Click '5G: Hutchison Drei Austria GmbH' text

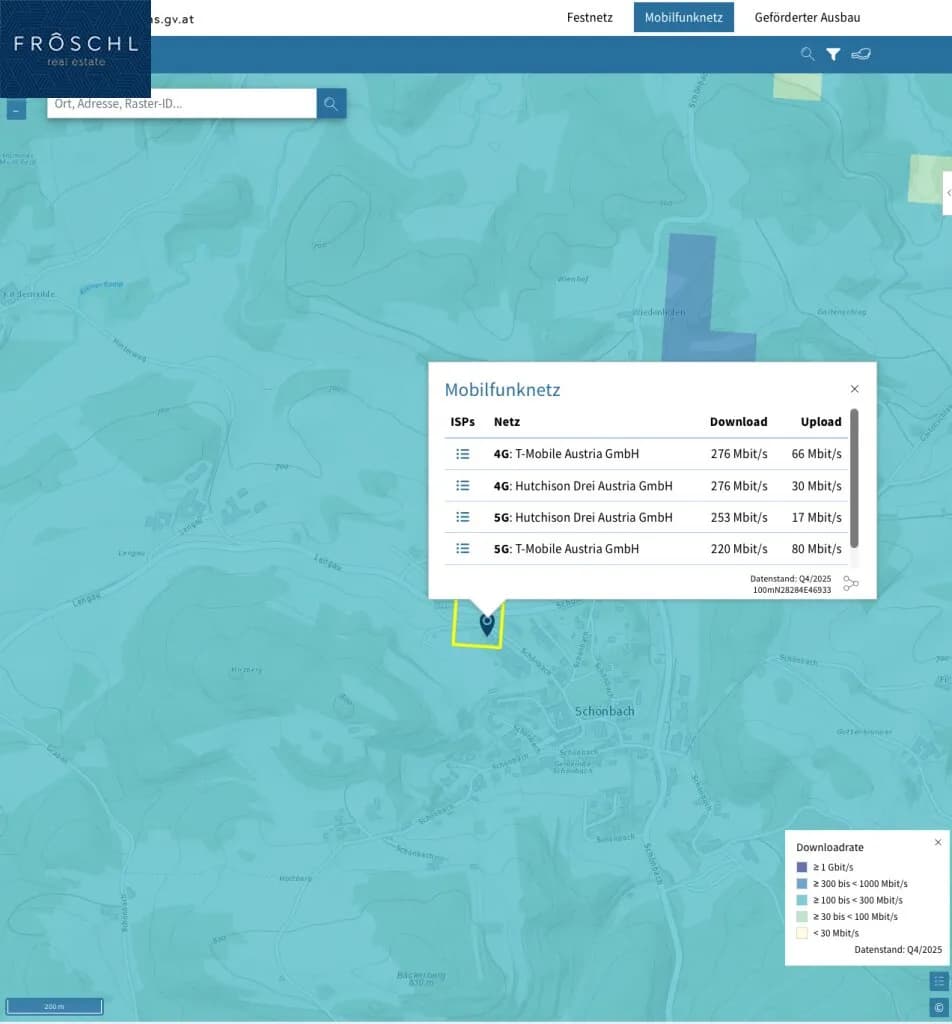pyautogui.click(x=583, y=517)
